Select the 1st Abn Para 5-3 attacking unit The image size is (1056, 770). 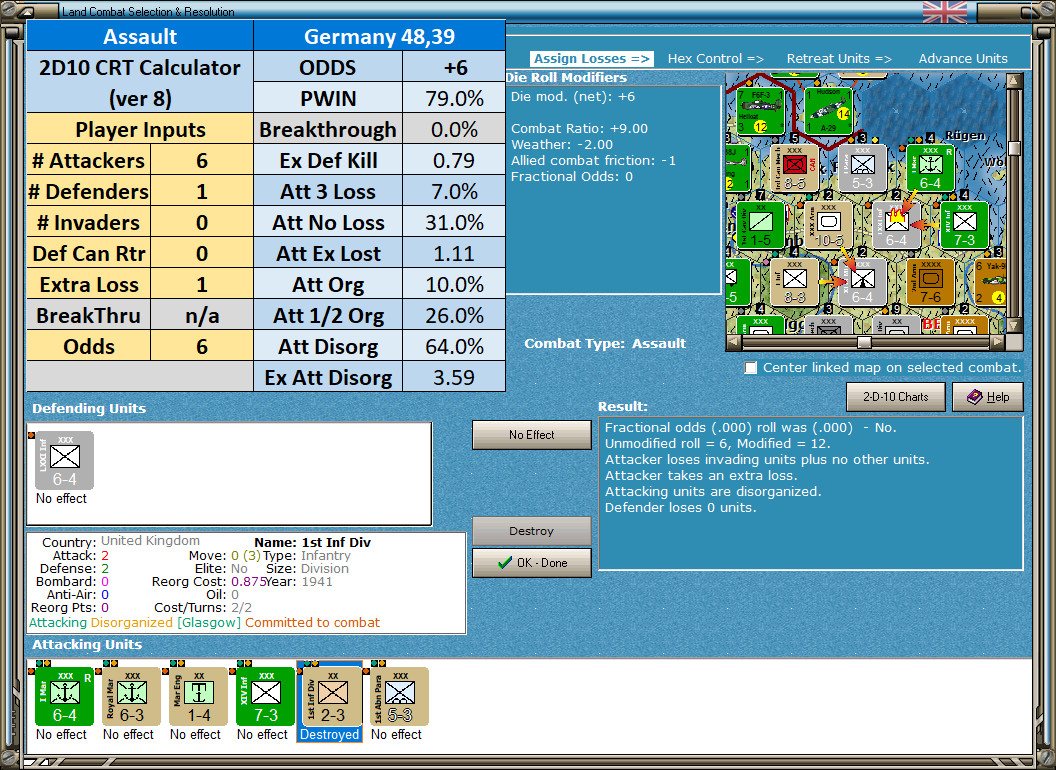pyautogui.click(x=399, y=697)
